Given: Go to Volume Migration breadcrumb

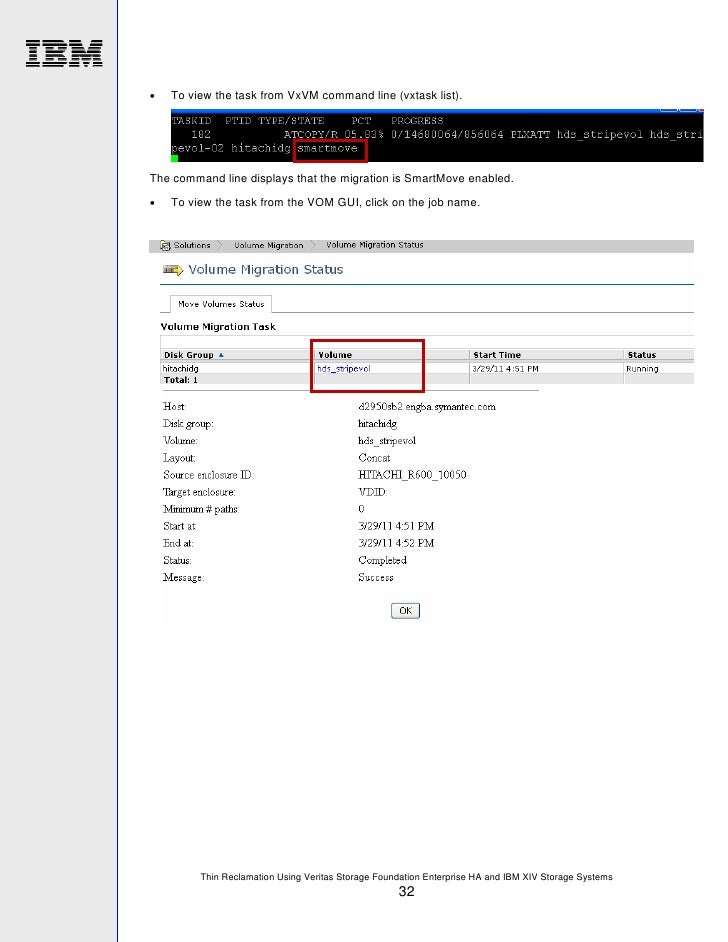Looking at the screenshot, I should pyautogui.click(x=268, y=245).
